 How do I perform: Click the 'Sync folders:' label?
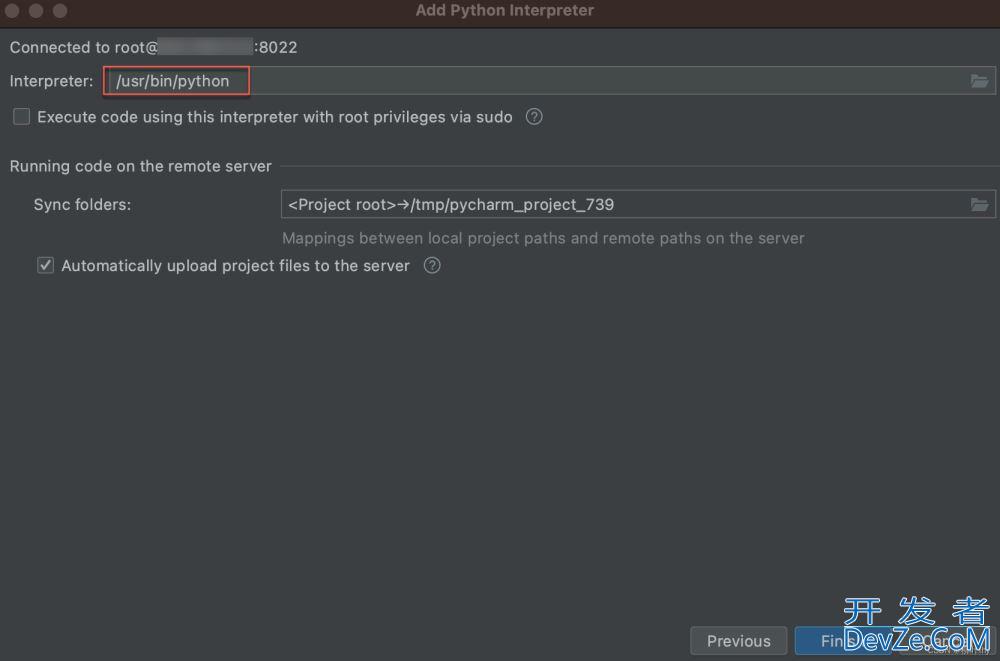[x=82, y=205]
